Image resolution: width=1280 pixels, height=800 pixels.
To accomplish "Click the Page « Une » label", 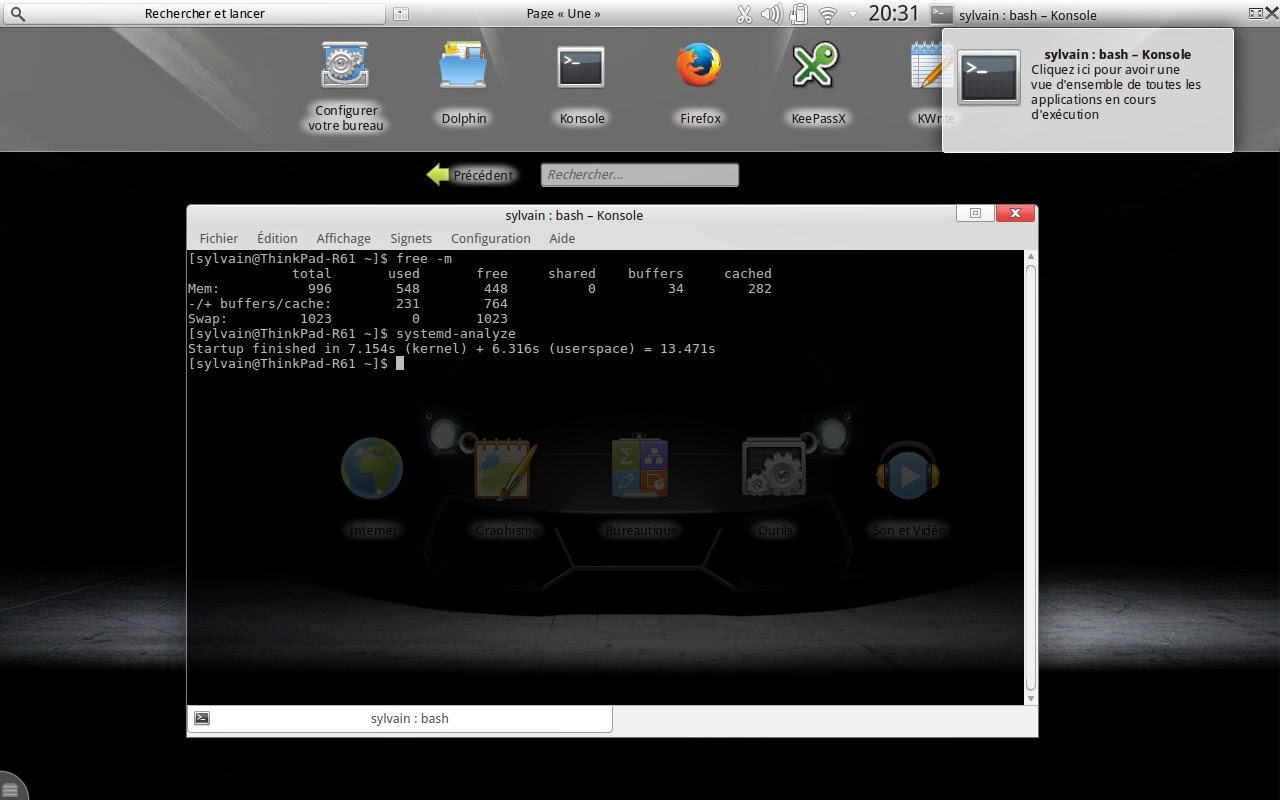I will (x=564, y=14).
